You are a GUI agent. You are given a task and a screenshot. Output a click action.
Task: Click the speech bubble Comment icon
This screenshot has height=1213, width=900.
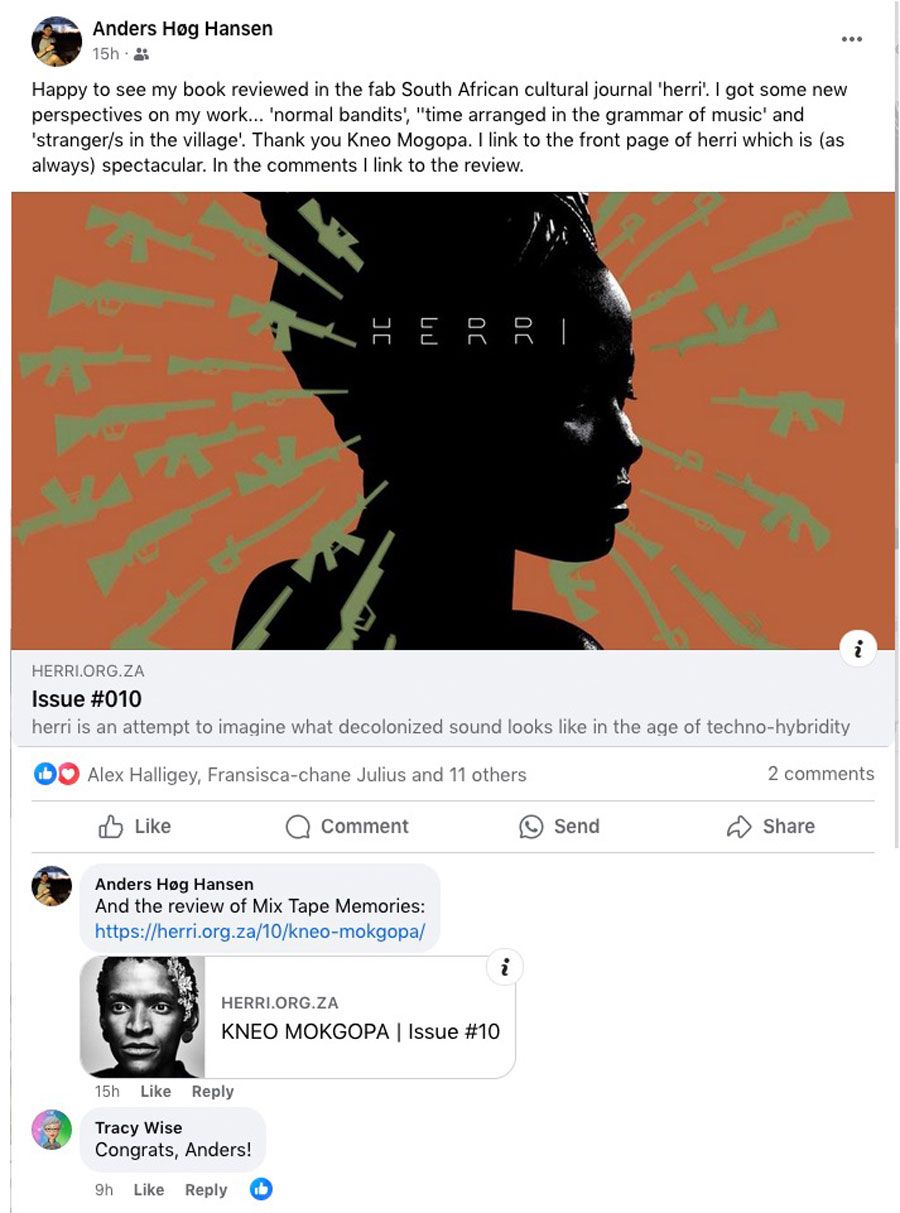(x=298, y=827)
